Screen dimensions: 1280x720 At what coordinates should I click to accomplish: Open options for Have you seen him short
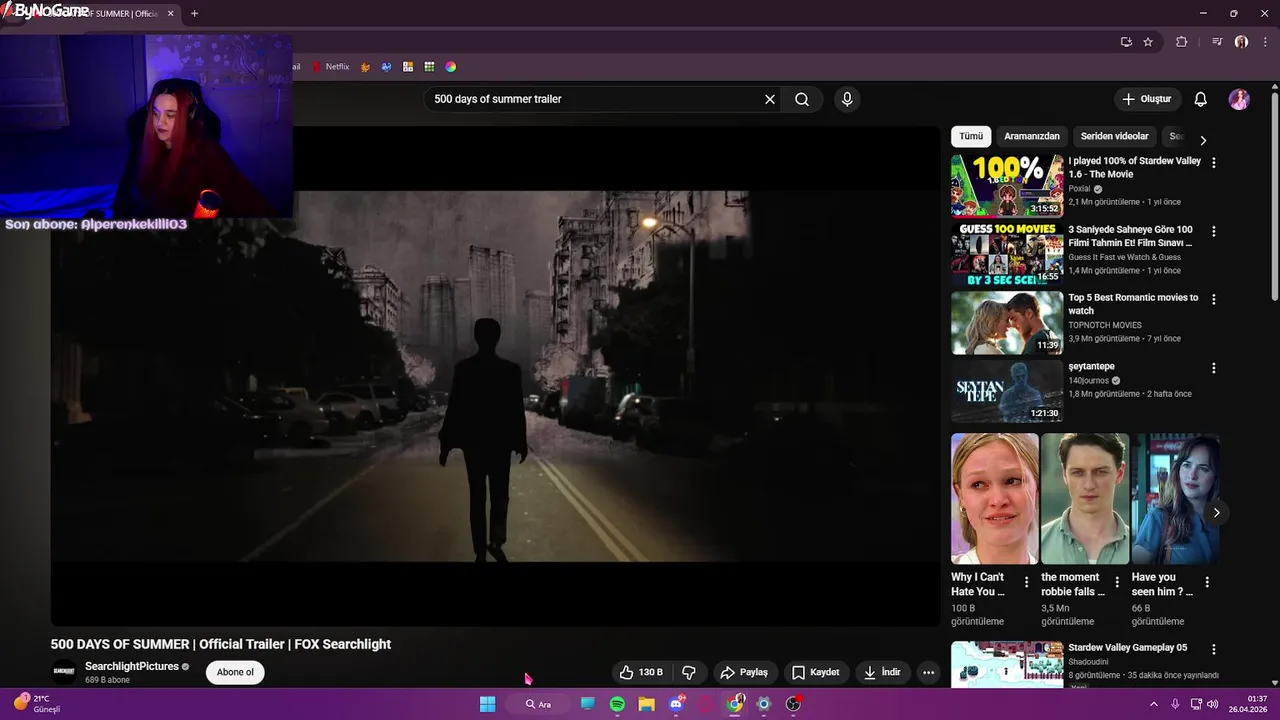pyautogui.click(x=1207, y=582)
